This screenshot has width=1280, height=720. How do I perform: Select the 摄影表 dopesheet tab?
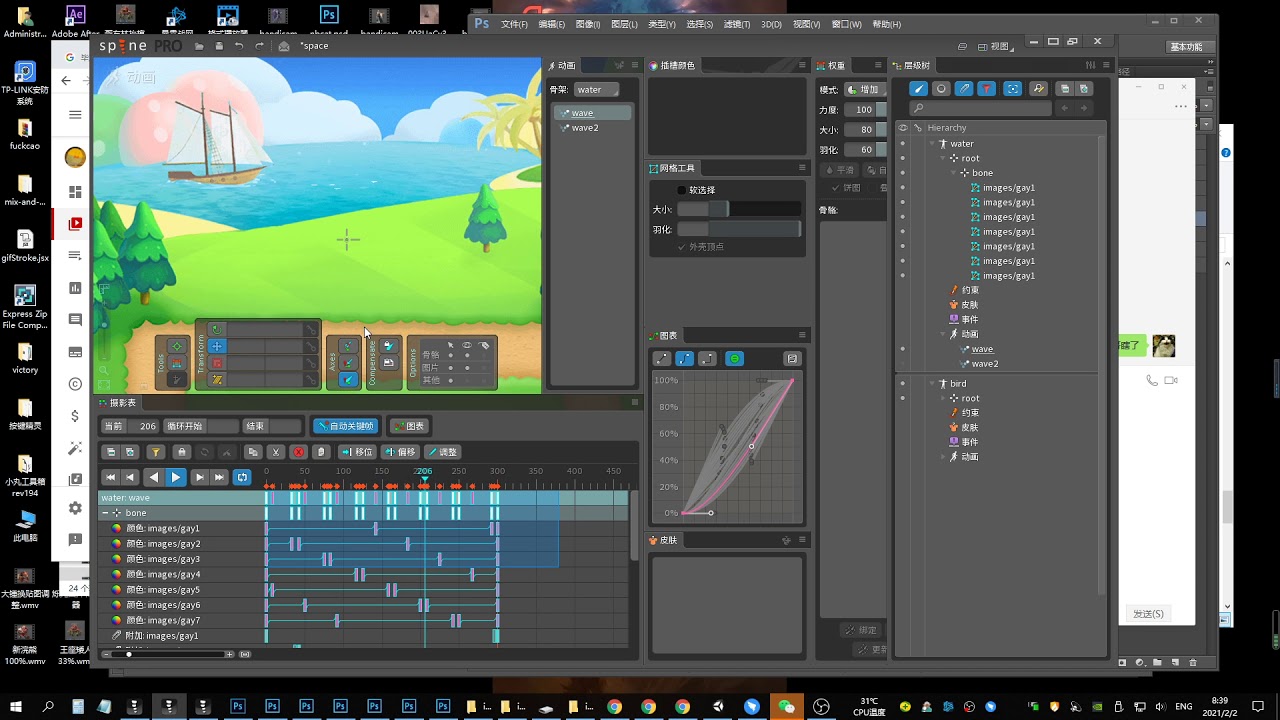118,403
